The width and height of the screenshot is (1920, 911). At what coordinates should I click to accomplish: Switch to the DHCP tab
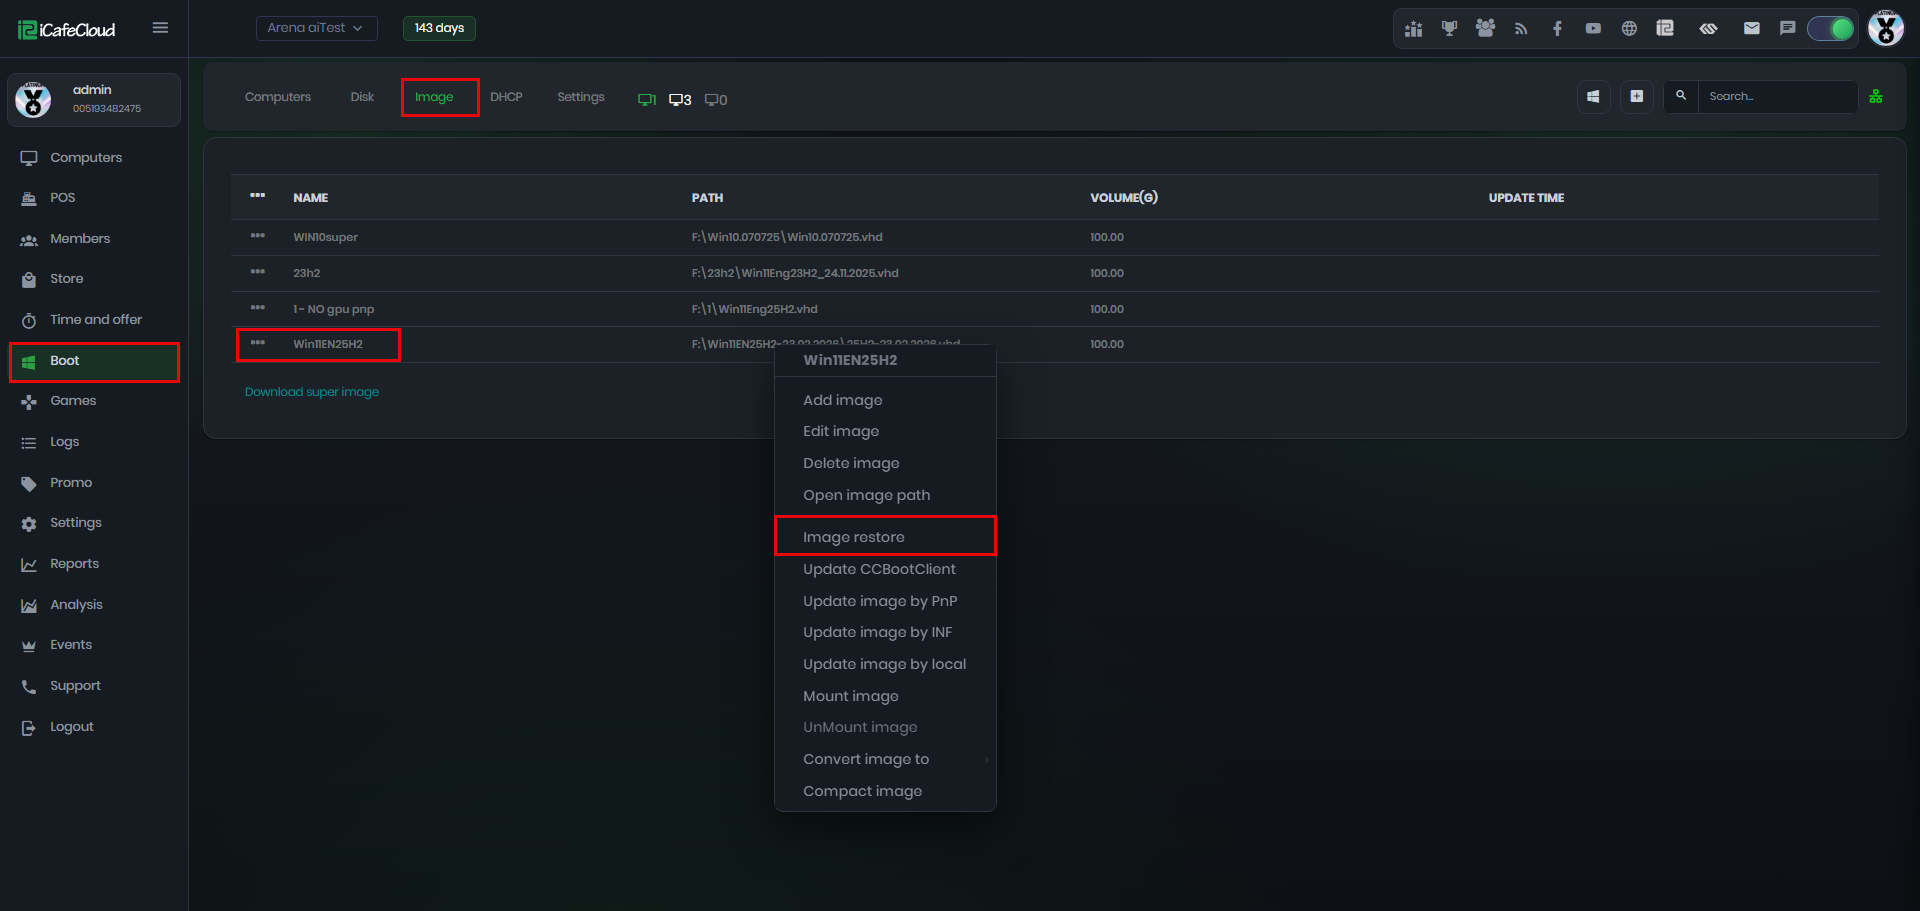[x=506, y=97]
